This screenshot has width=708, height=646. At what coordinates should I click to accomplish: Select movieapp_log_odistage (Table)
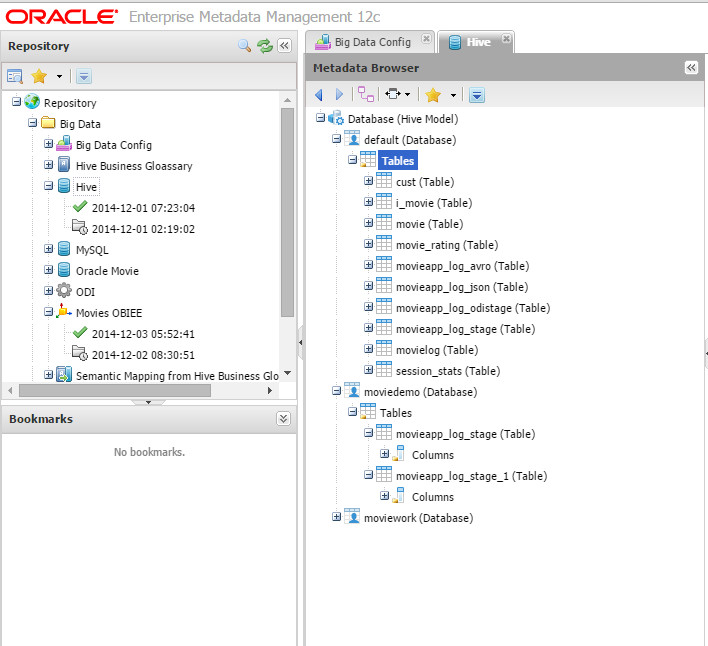click(x=473, y=308)
